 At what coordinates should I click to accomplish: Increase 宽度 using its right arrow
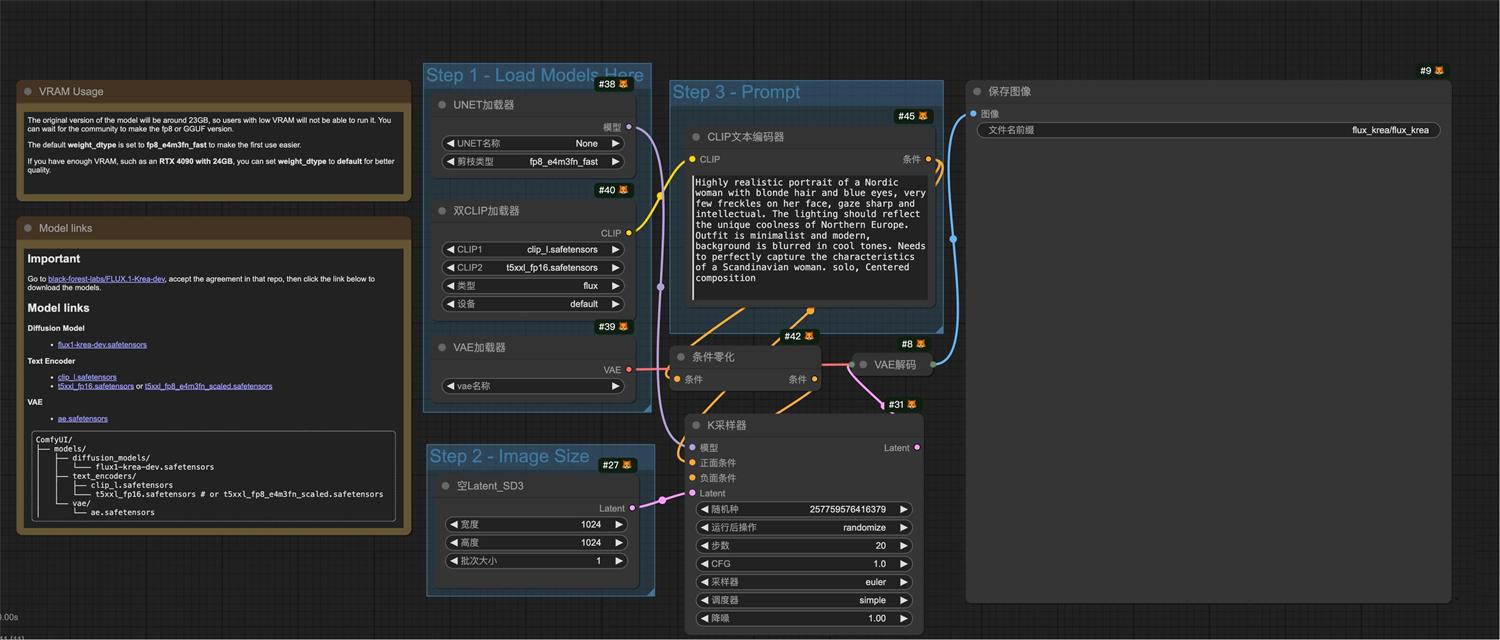618,524
